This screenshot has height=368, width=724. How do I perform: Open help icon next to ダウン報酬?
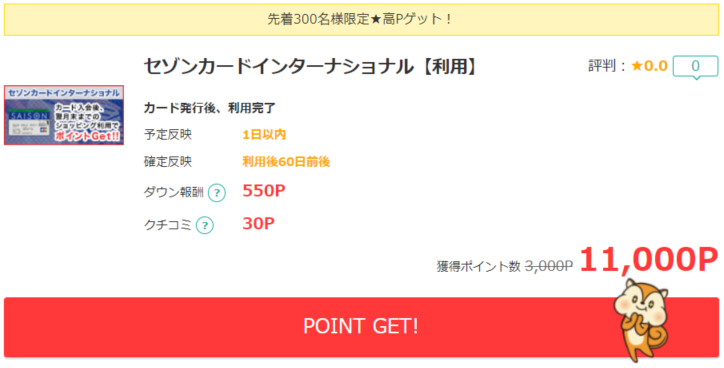217,193
